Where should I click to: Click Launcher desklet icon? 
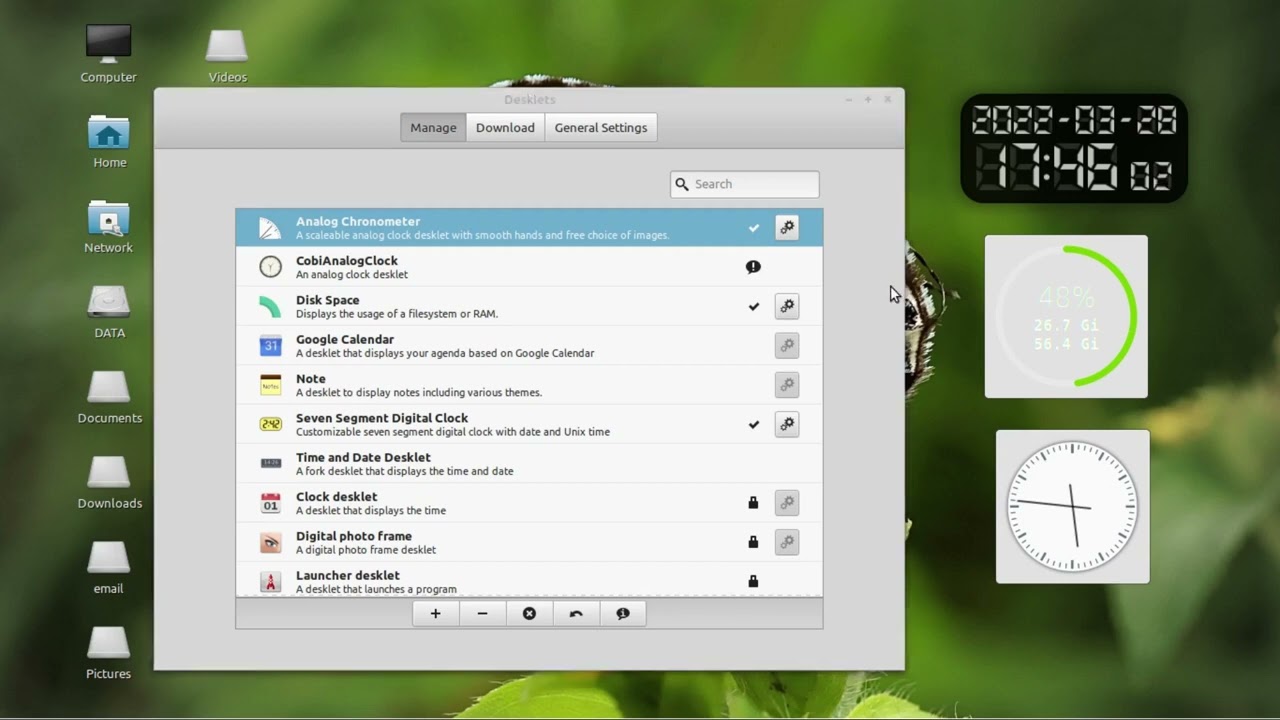click(270, 581)
